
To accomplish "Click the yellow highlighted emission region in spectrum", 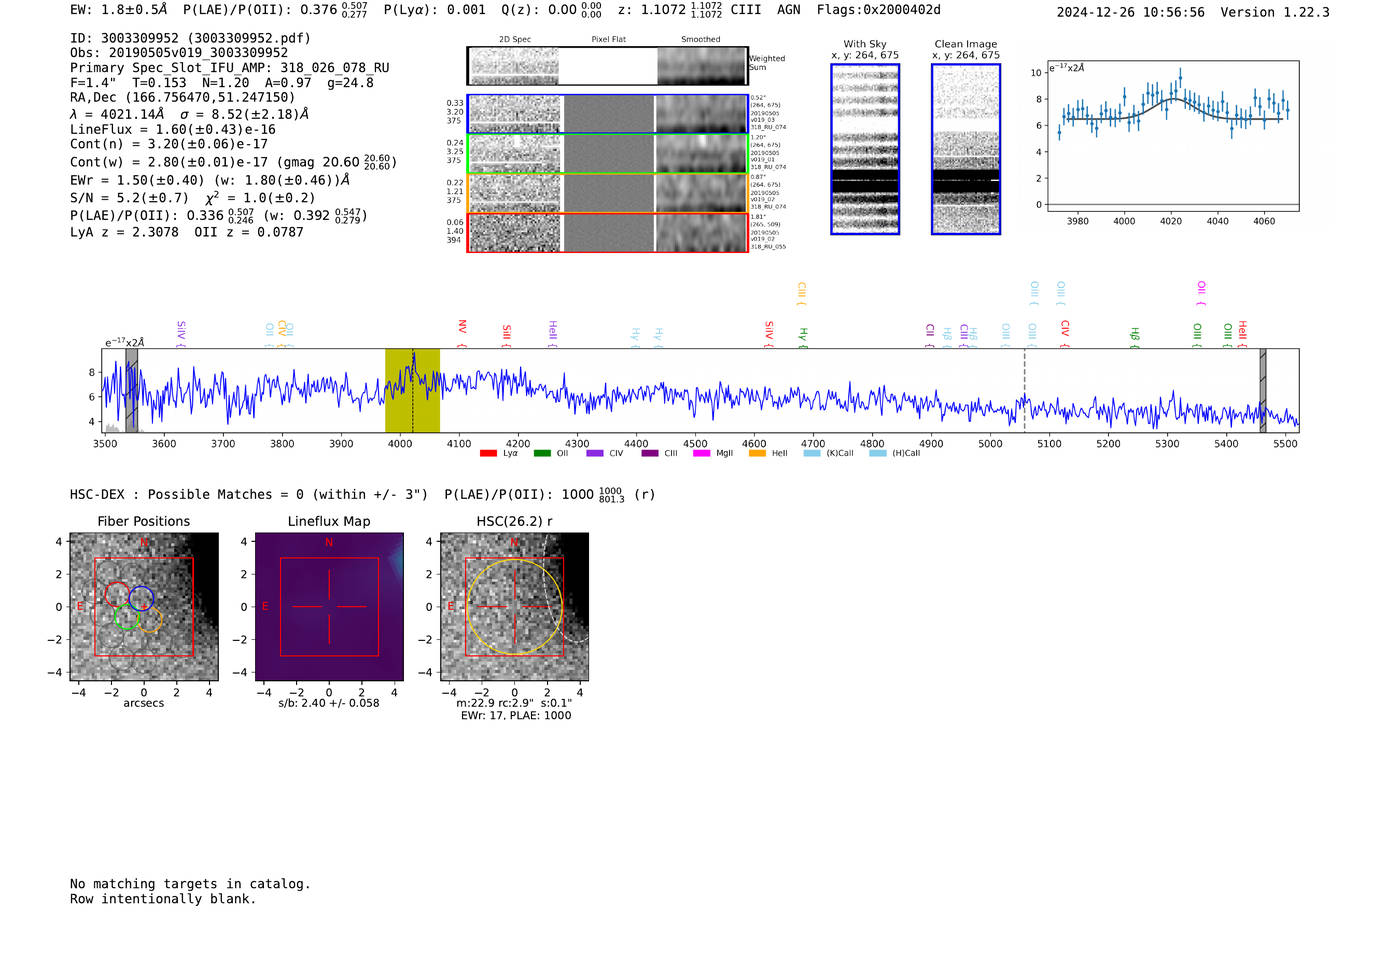I will click(412, 390).
